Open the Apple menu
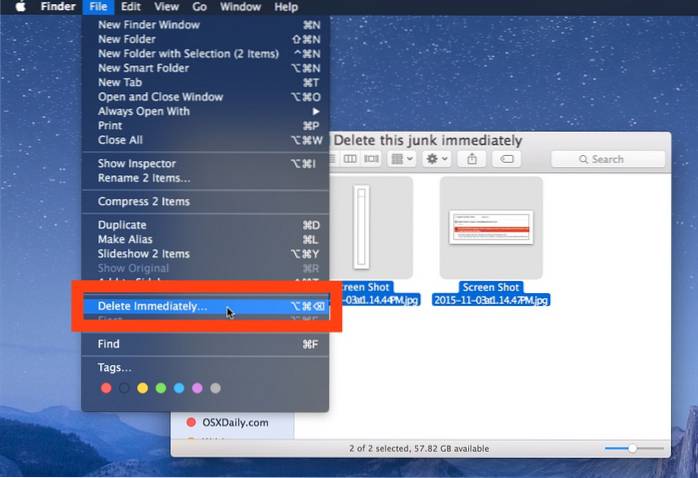Image resolution: width=698 pixels, height=478 pixels. (x=19, y=8)
